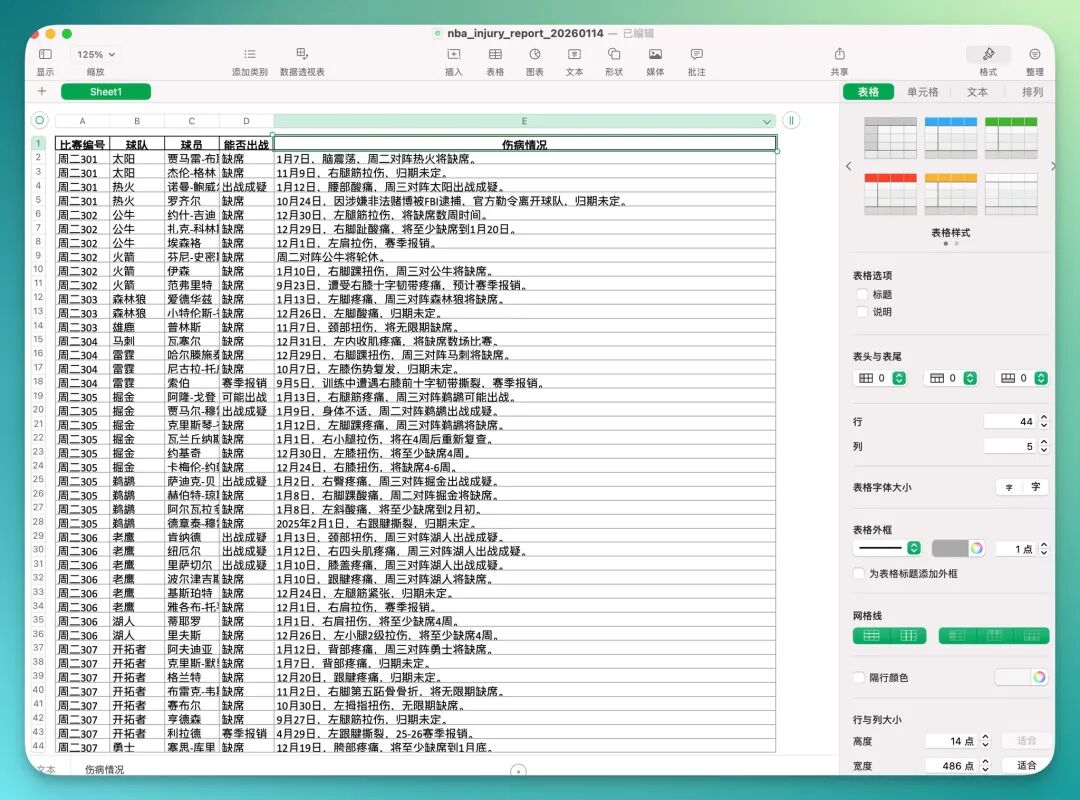Toggle header column gridlines button
Viewport: 1080px width, 800px height.
point(957,635)
